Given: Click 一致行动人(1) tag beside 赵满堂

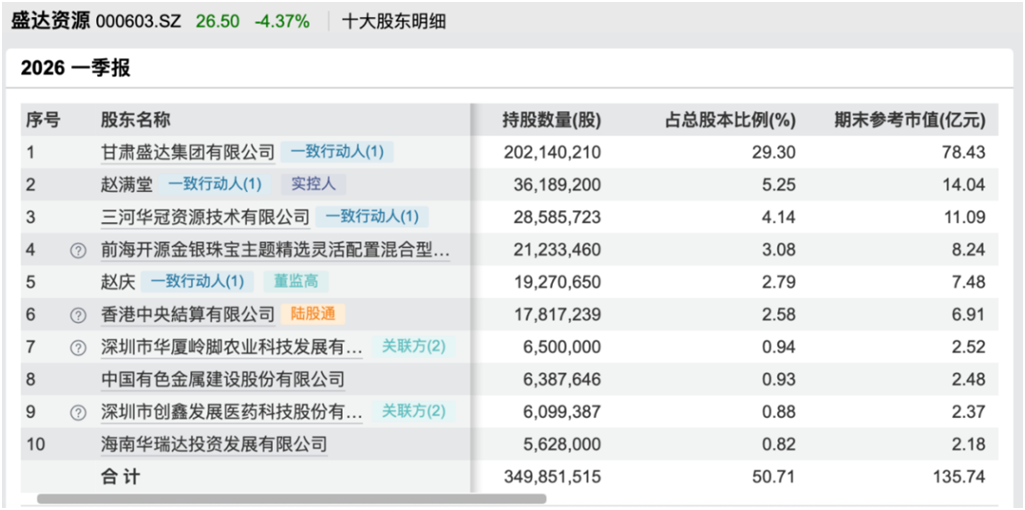Looking at the screenshot, I should [215, 185].
